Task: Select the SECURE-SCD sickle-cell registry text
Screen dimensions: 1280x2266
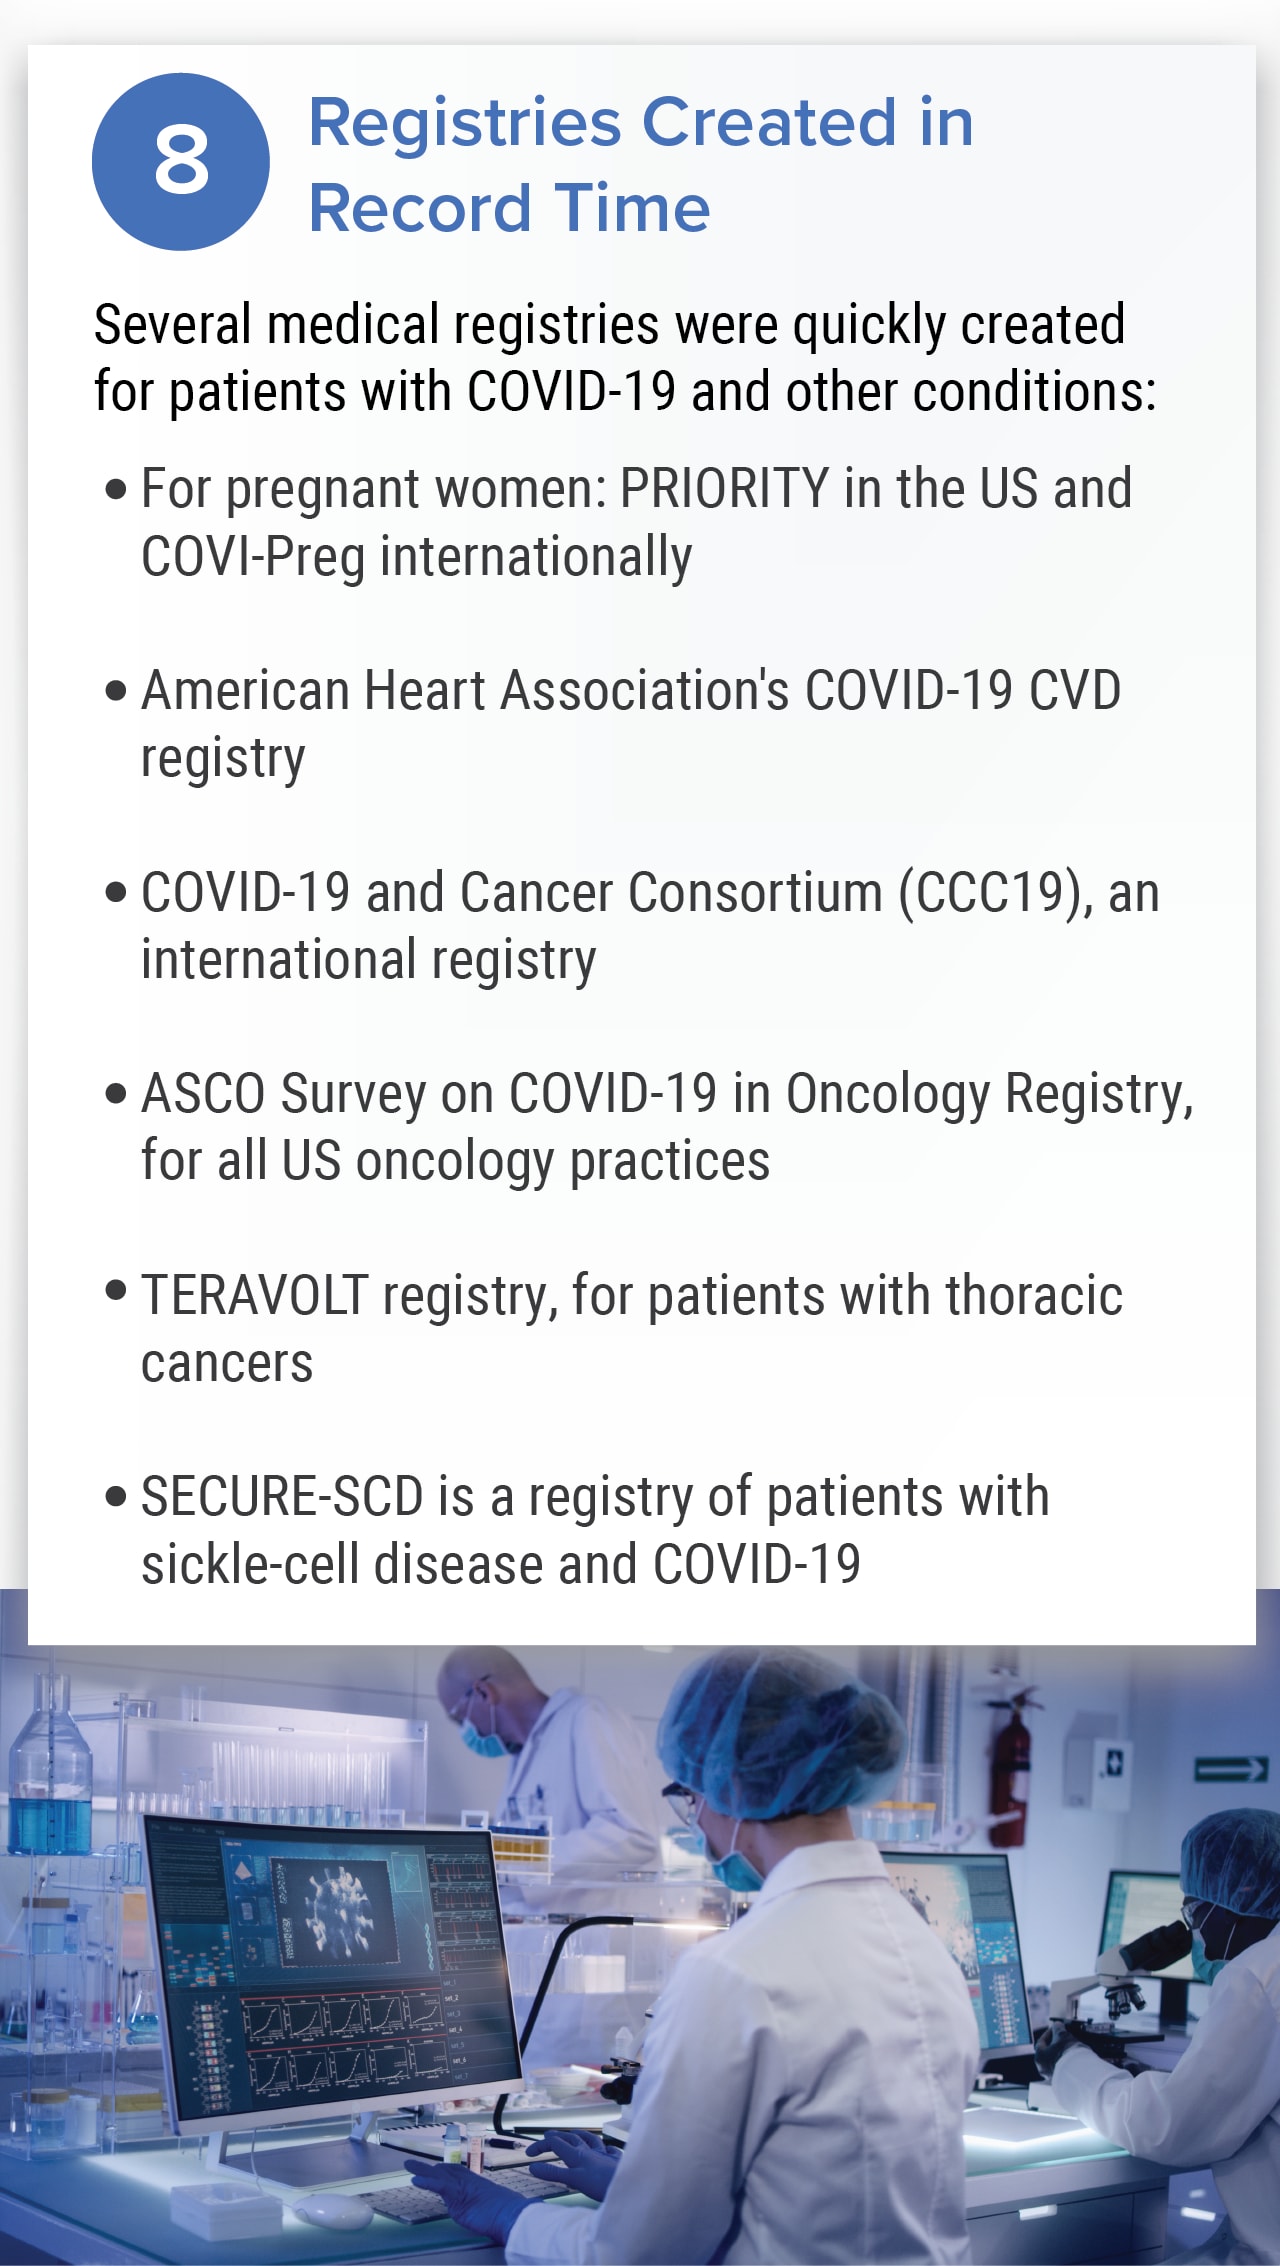Action: pos(596,1530)
